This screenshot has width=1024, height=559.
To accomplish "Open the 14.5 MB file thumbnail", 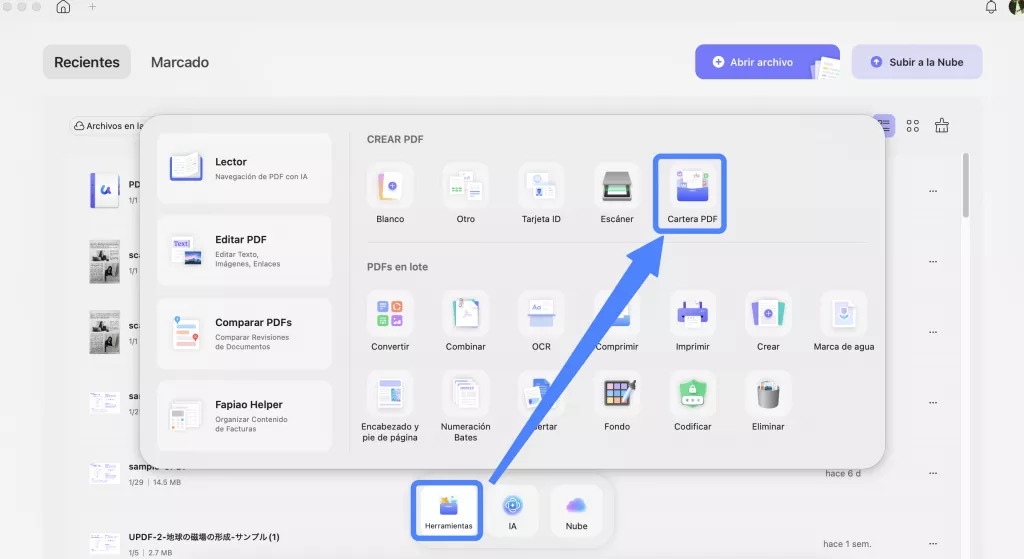I will click(104, 473).
